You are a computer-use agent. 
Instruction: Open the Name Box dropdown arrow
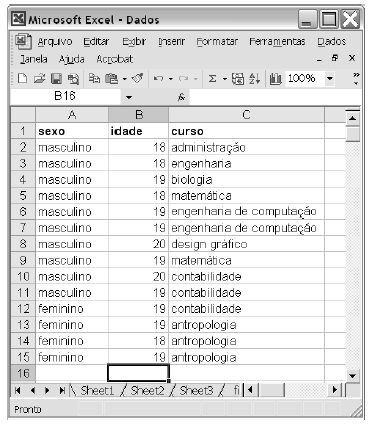[129, 97]
